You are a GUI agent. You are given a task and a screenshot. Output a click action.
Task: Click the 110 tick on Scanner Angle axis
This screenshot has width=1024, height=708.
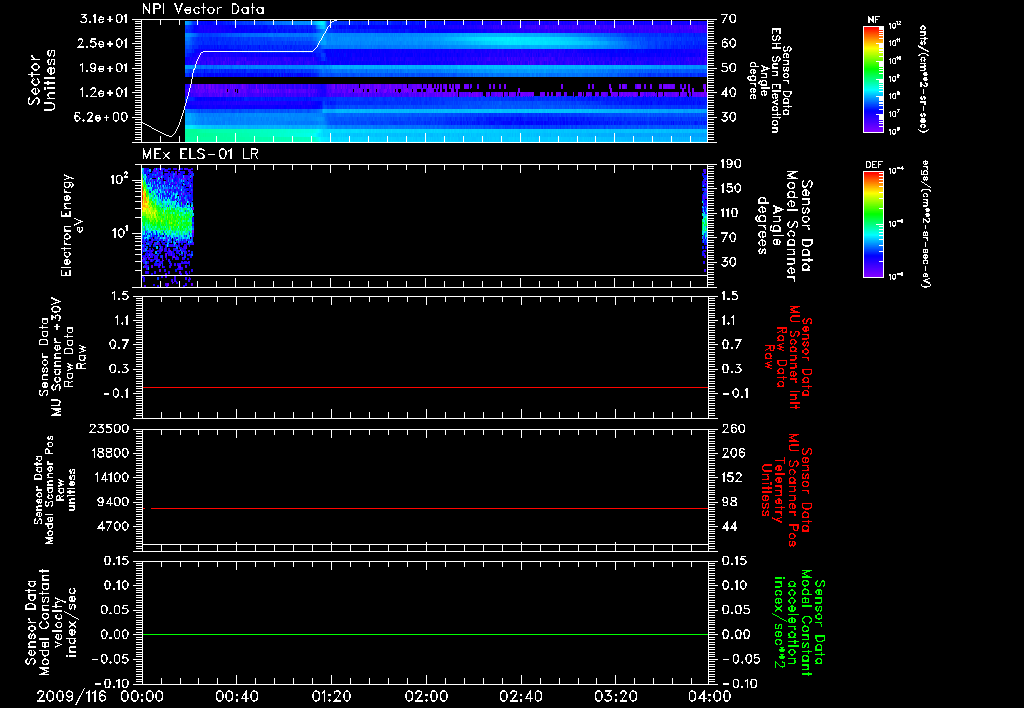point(731,213)
